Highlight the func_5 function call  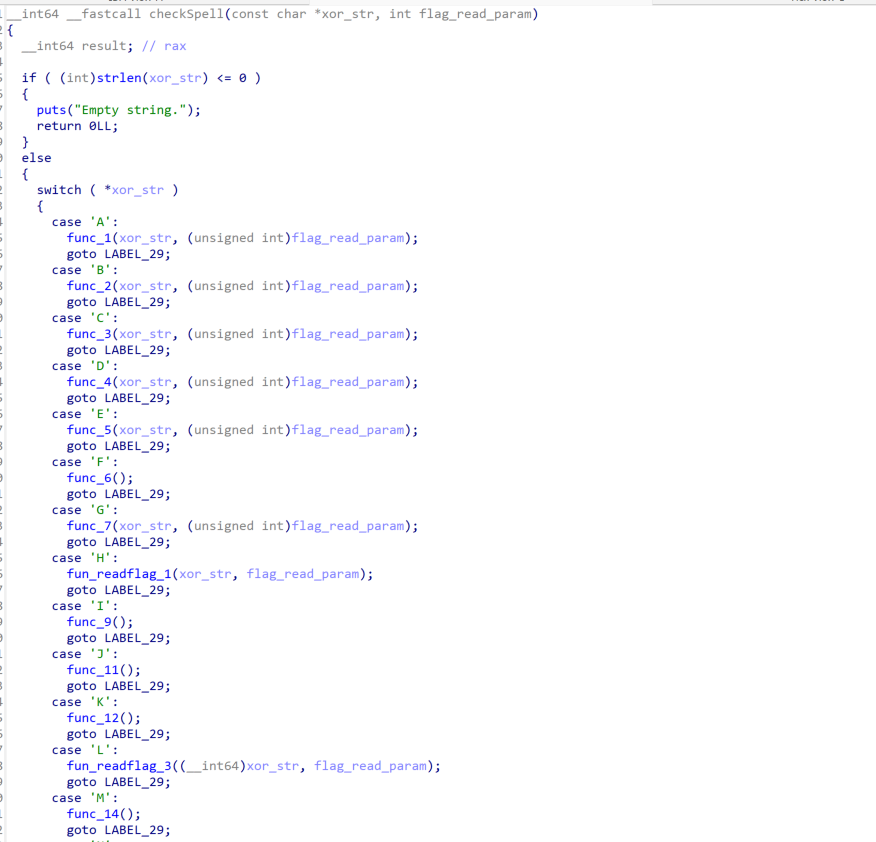click(x=90, y=430)
